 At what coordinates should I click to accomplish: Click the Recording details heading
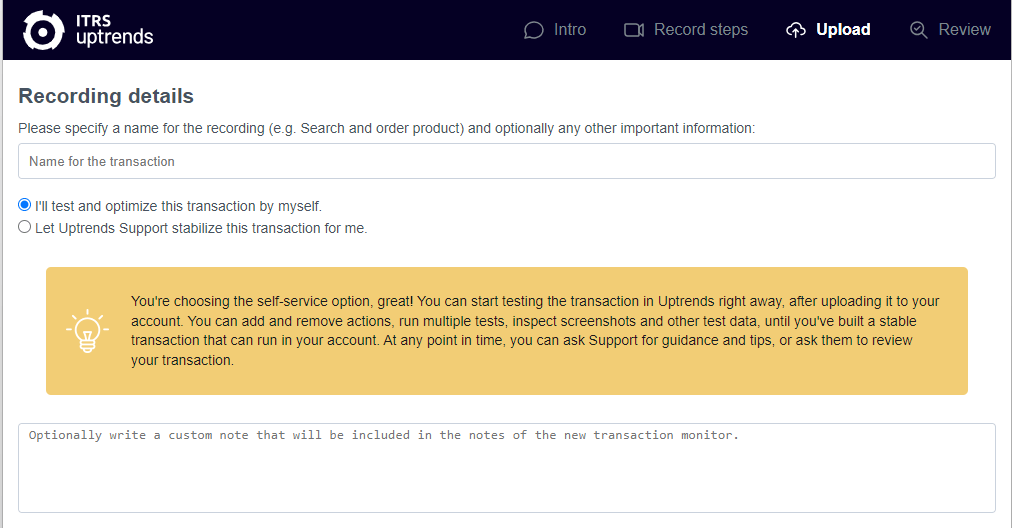pyautogui.click(x=106, y=96)
